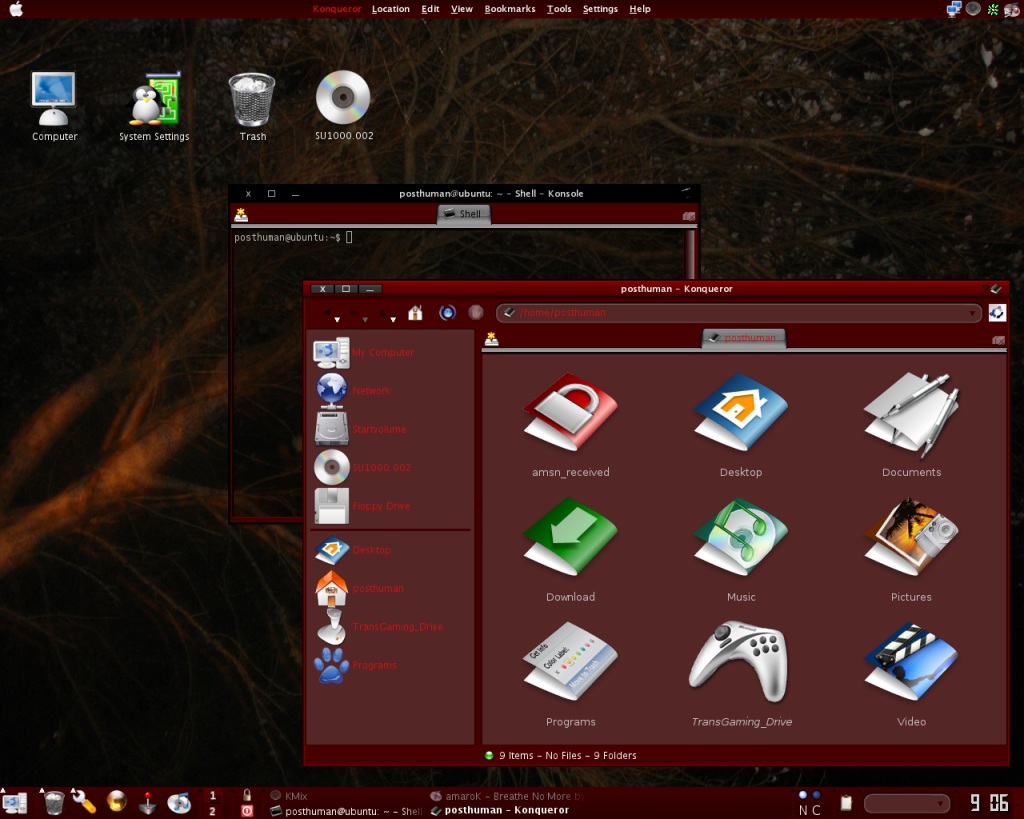Screen dimensions: 1024x819
Task: Open the Help menu
Action: click(x=640, y=9)
